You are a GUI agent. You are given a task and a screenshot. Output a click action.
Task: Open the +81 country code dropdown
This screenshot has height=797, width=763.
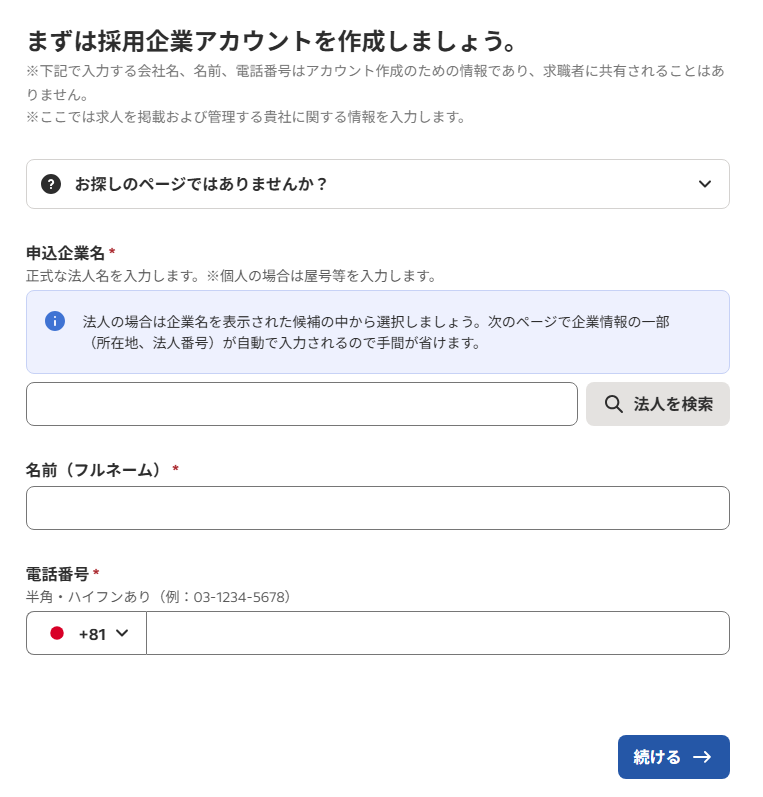[86, 633]
